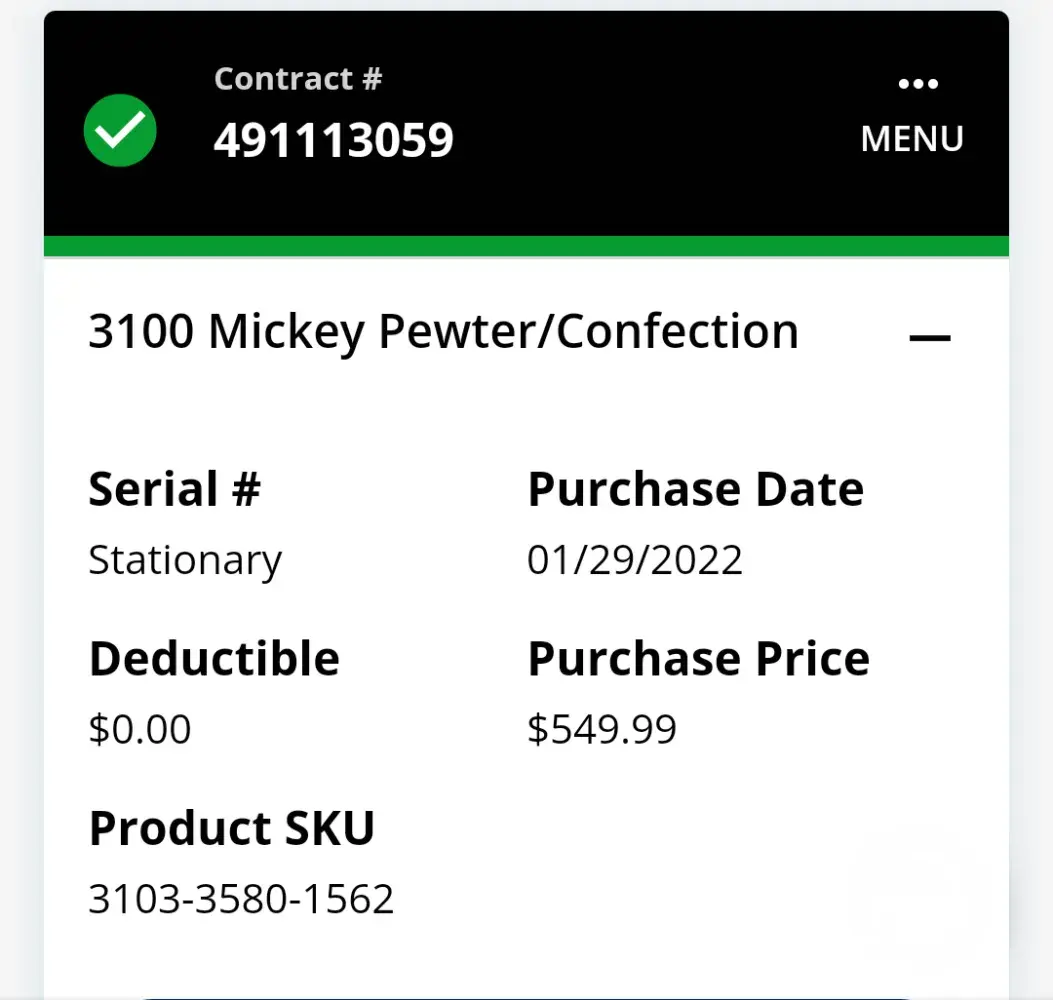This screenshot has width=1053, height=1000.
Task: Click the Serial # label
Action: tap(174, 490)
